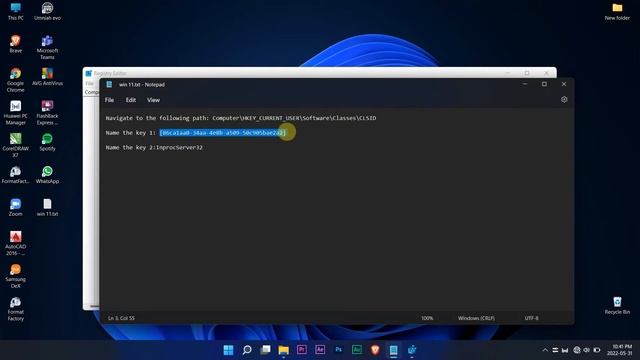640x360 pixels.
Task: Open the taskbar clock and date
Action: [619, 350]
